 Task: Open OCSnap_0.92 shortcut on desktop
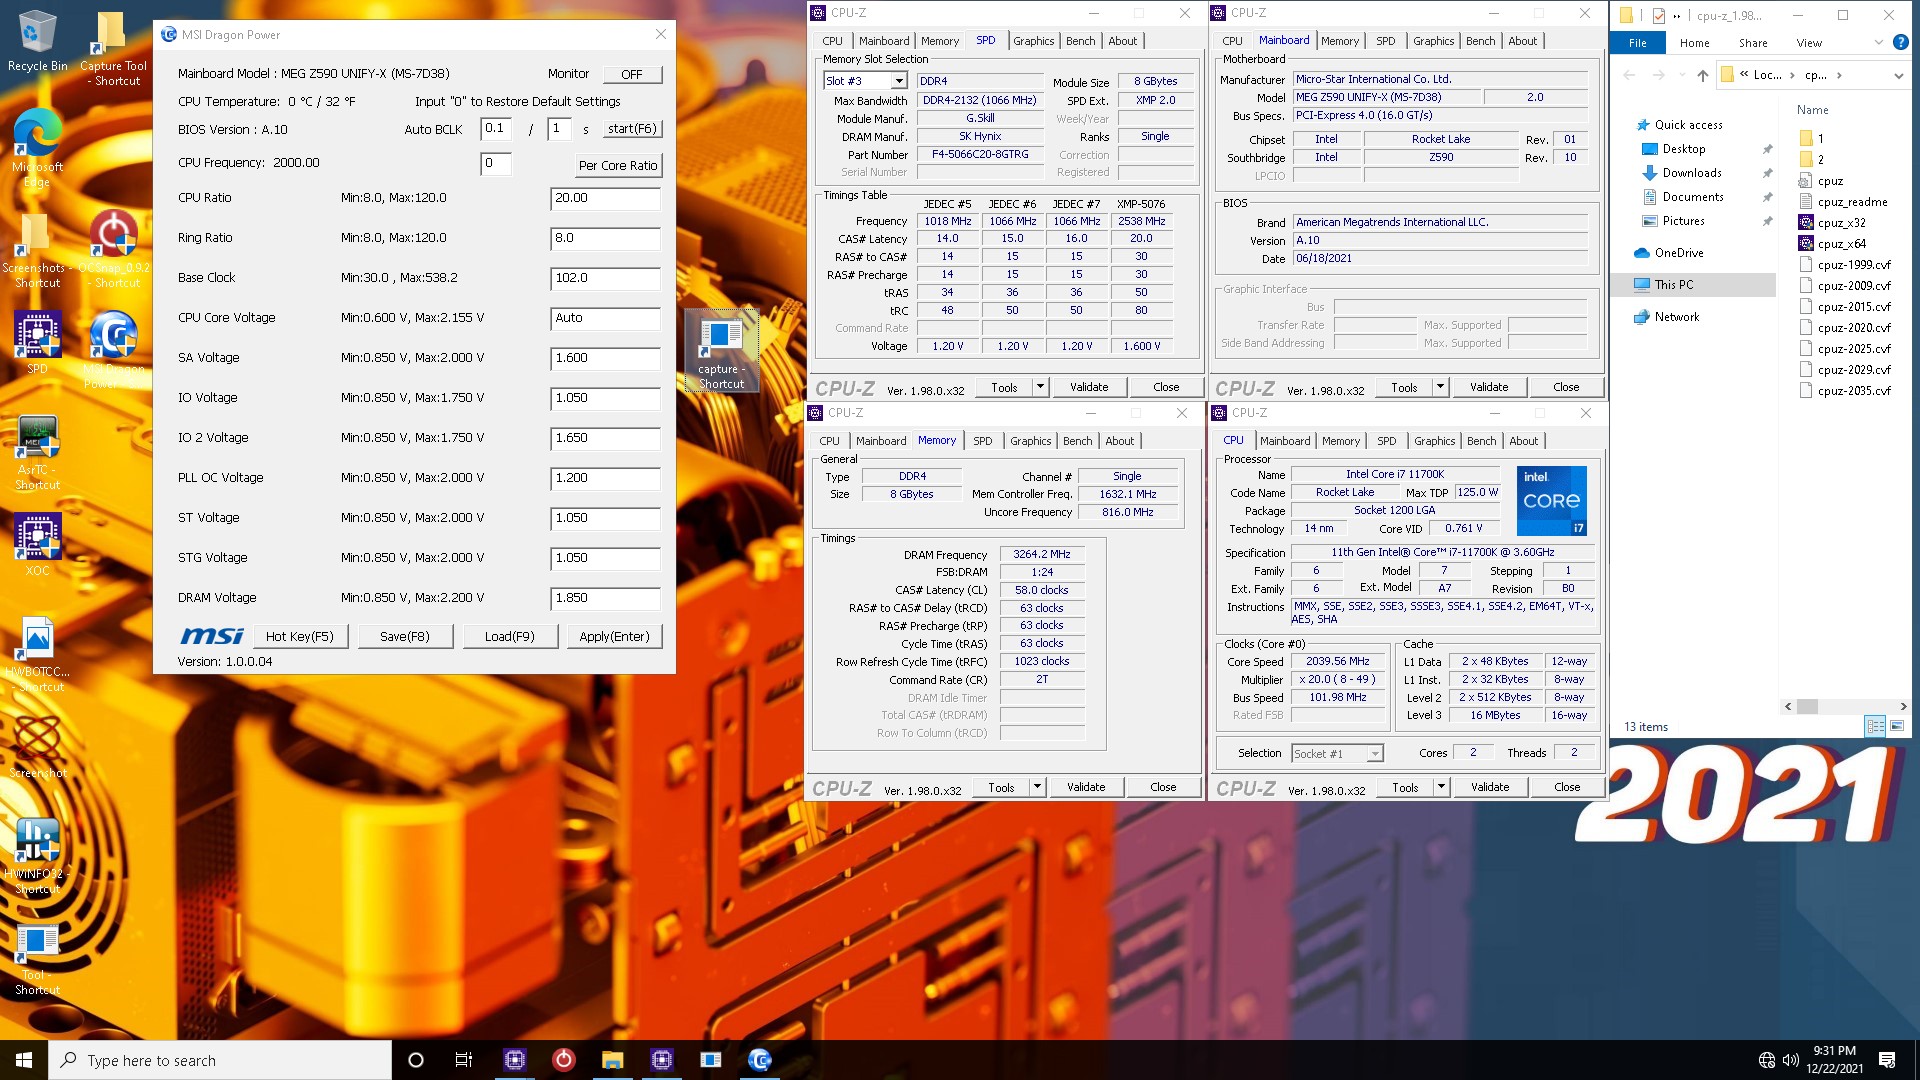click(x=113, y=249)
